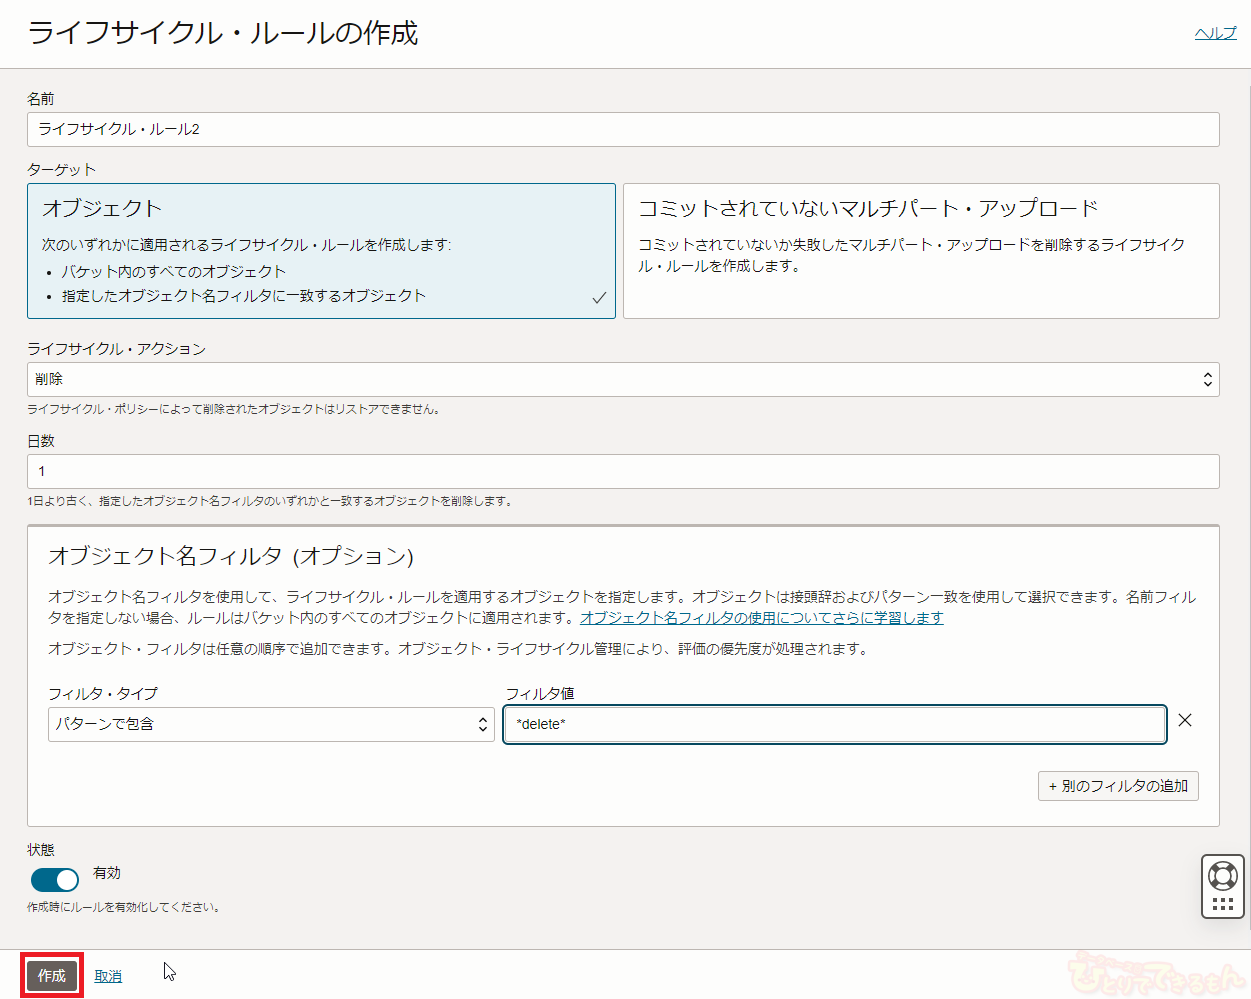This screenshot has height=999, width=1251.
Task: Open the lifebuoy support widget
Action: [1223, 876]
